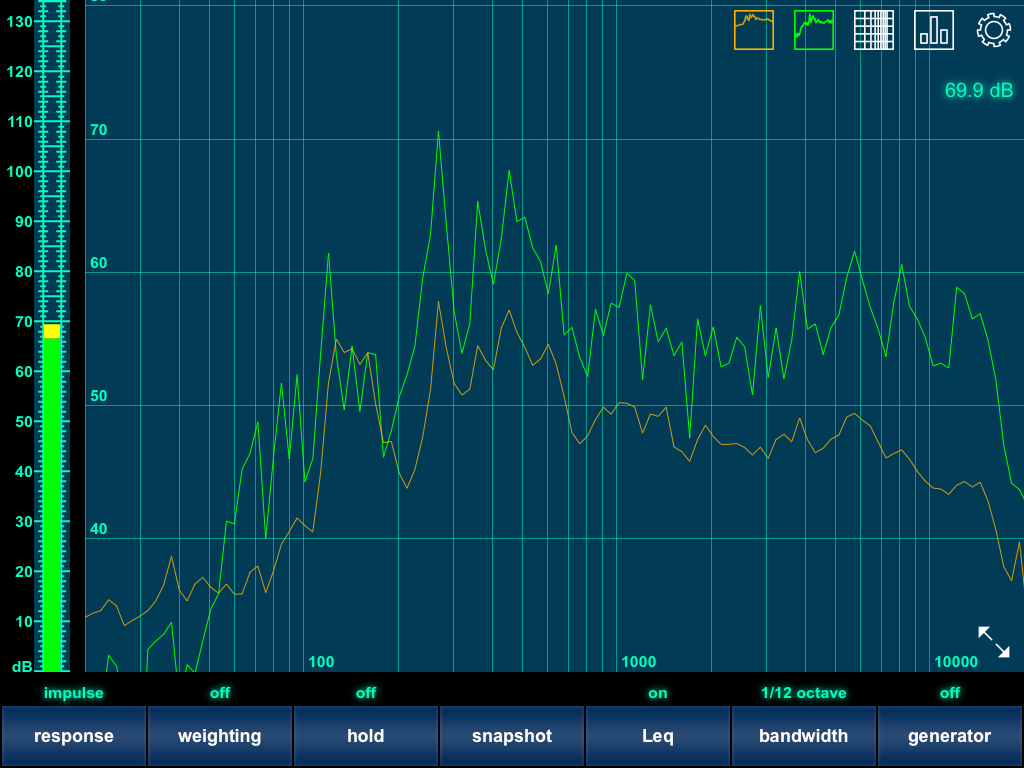The image size is (1024, 768).
Task: Expand graph using the diagonal arrows icon
Action: 993,642
